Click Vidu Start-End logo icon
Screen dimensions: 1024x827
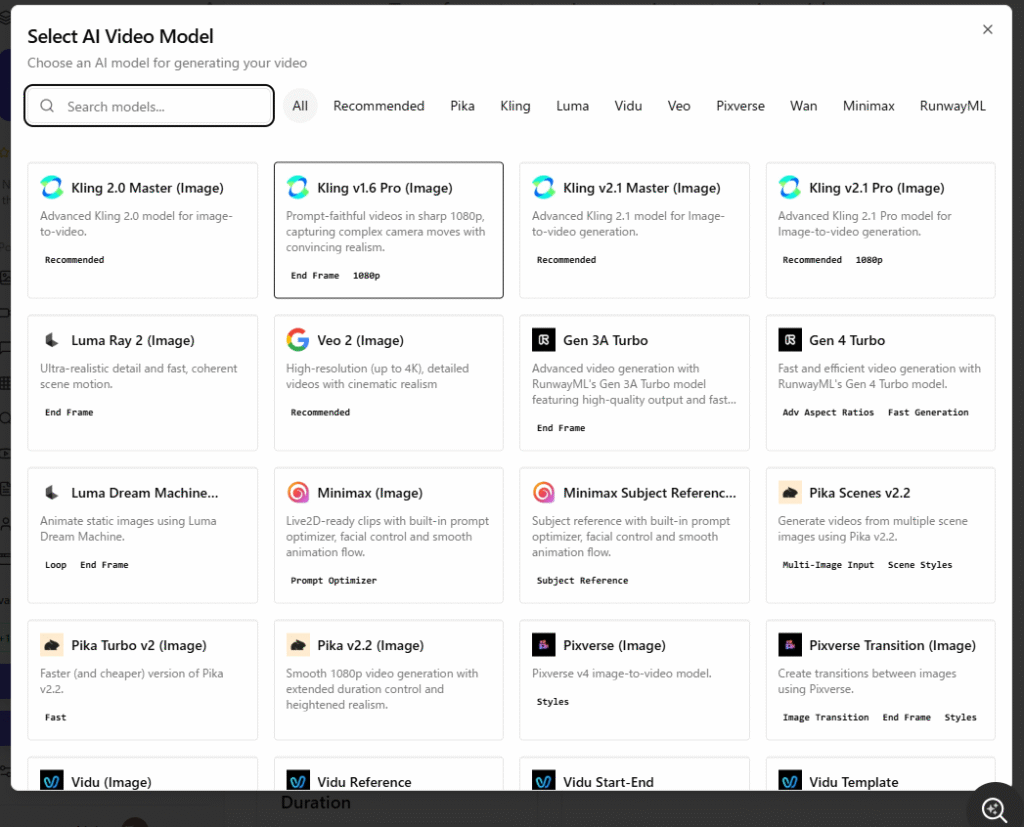tap(543, 781)
